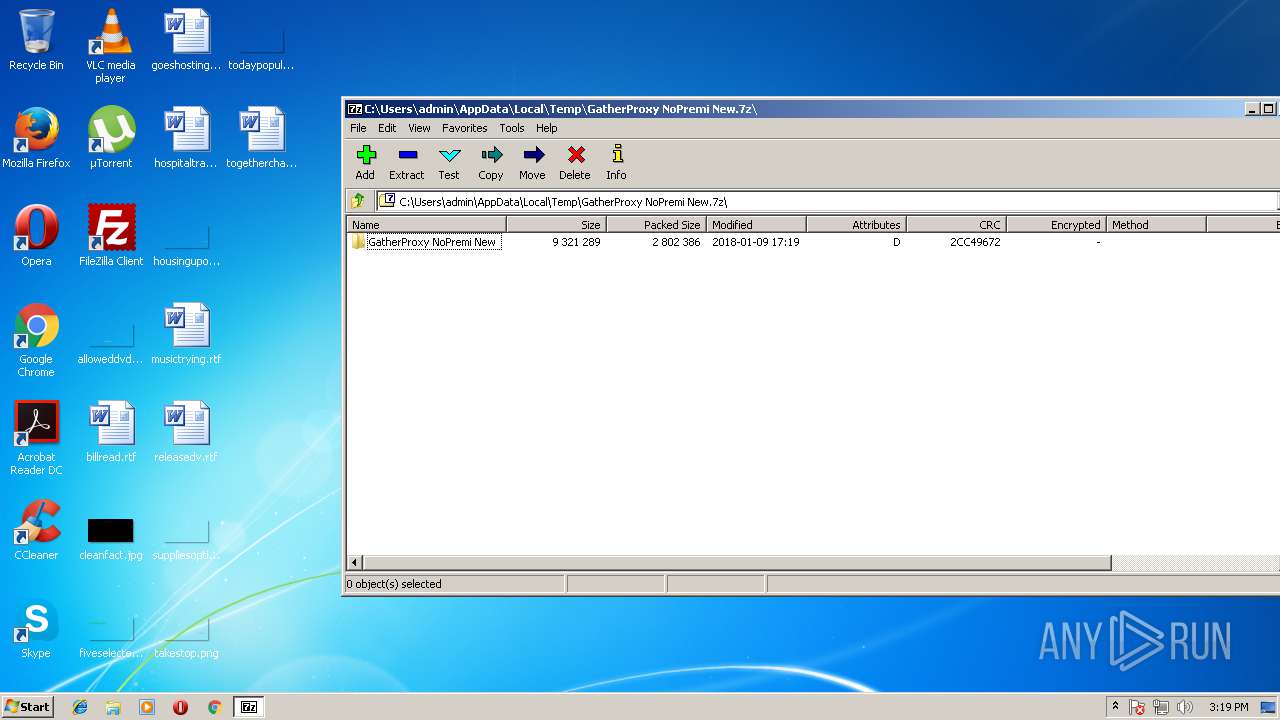Screen dimensions: 1280x720
Task: Select the musictrying.rtf file
Action: (186, 334)
